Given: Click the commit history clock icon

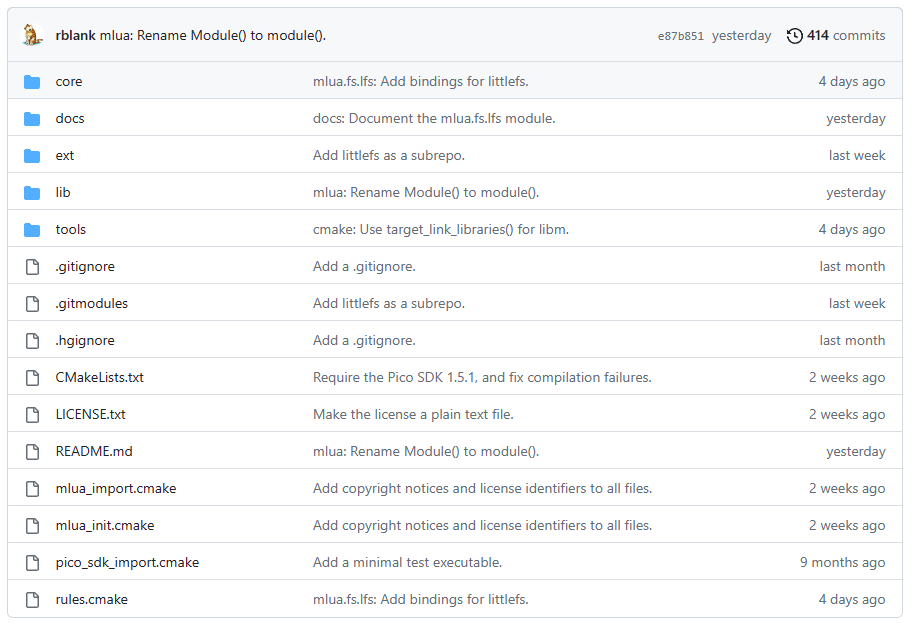Looking at the screenshot, I should (795, 35).
